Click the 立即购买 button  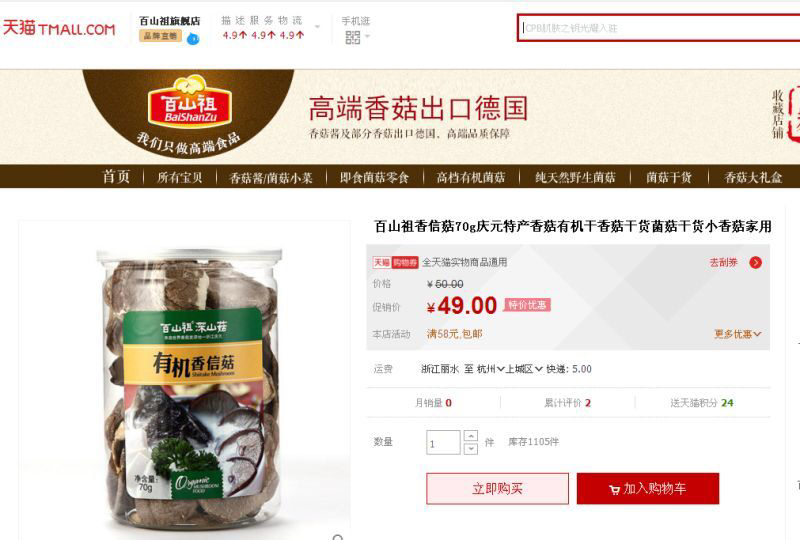[497, 488]
